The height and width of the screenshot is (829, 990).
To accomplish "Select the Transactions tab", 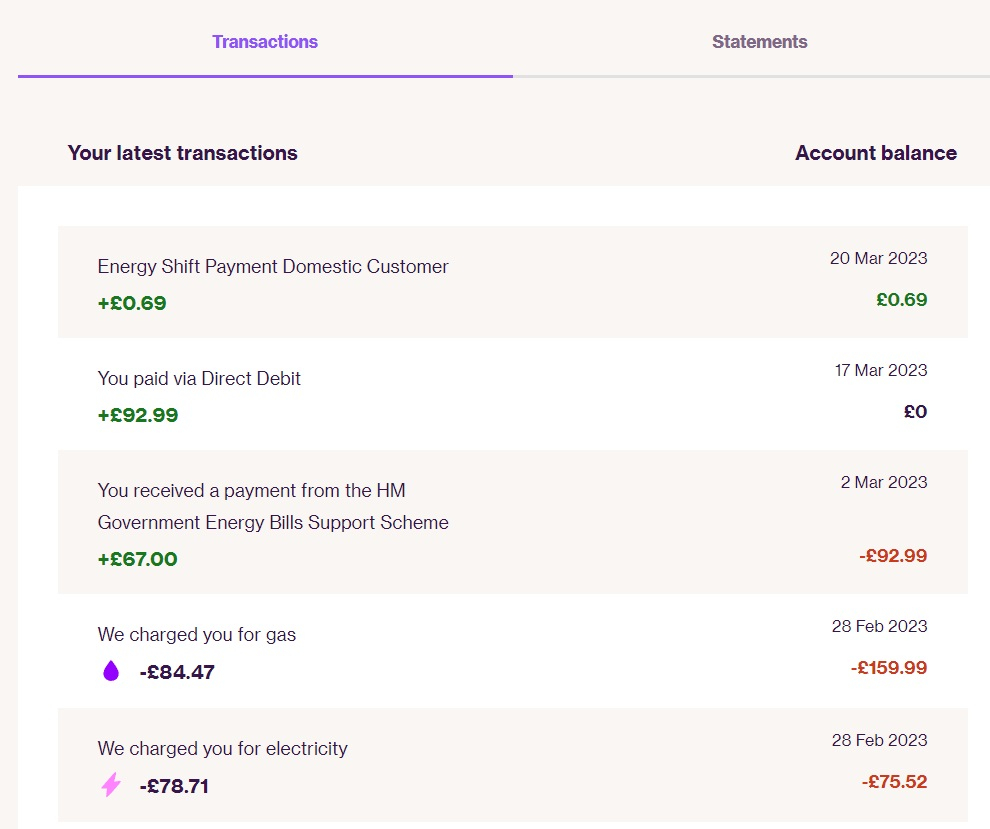I will point(265,42).
